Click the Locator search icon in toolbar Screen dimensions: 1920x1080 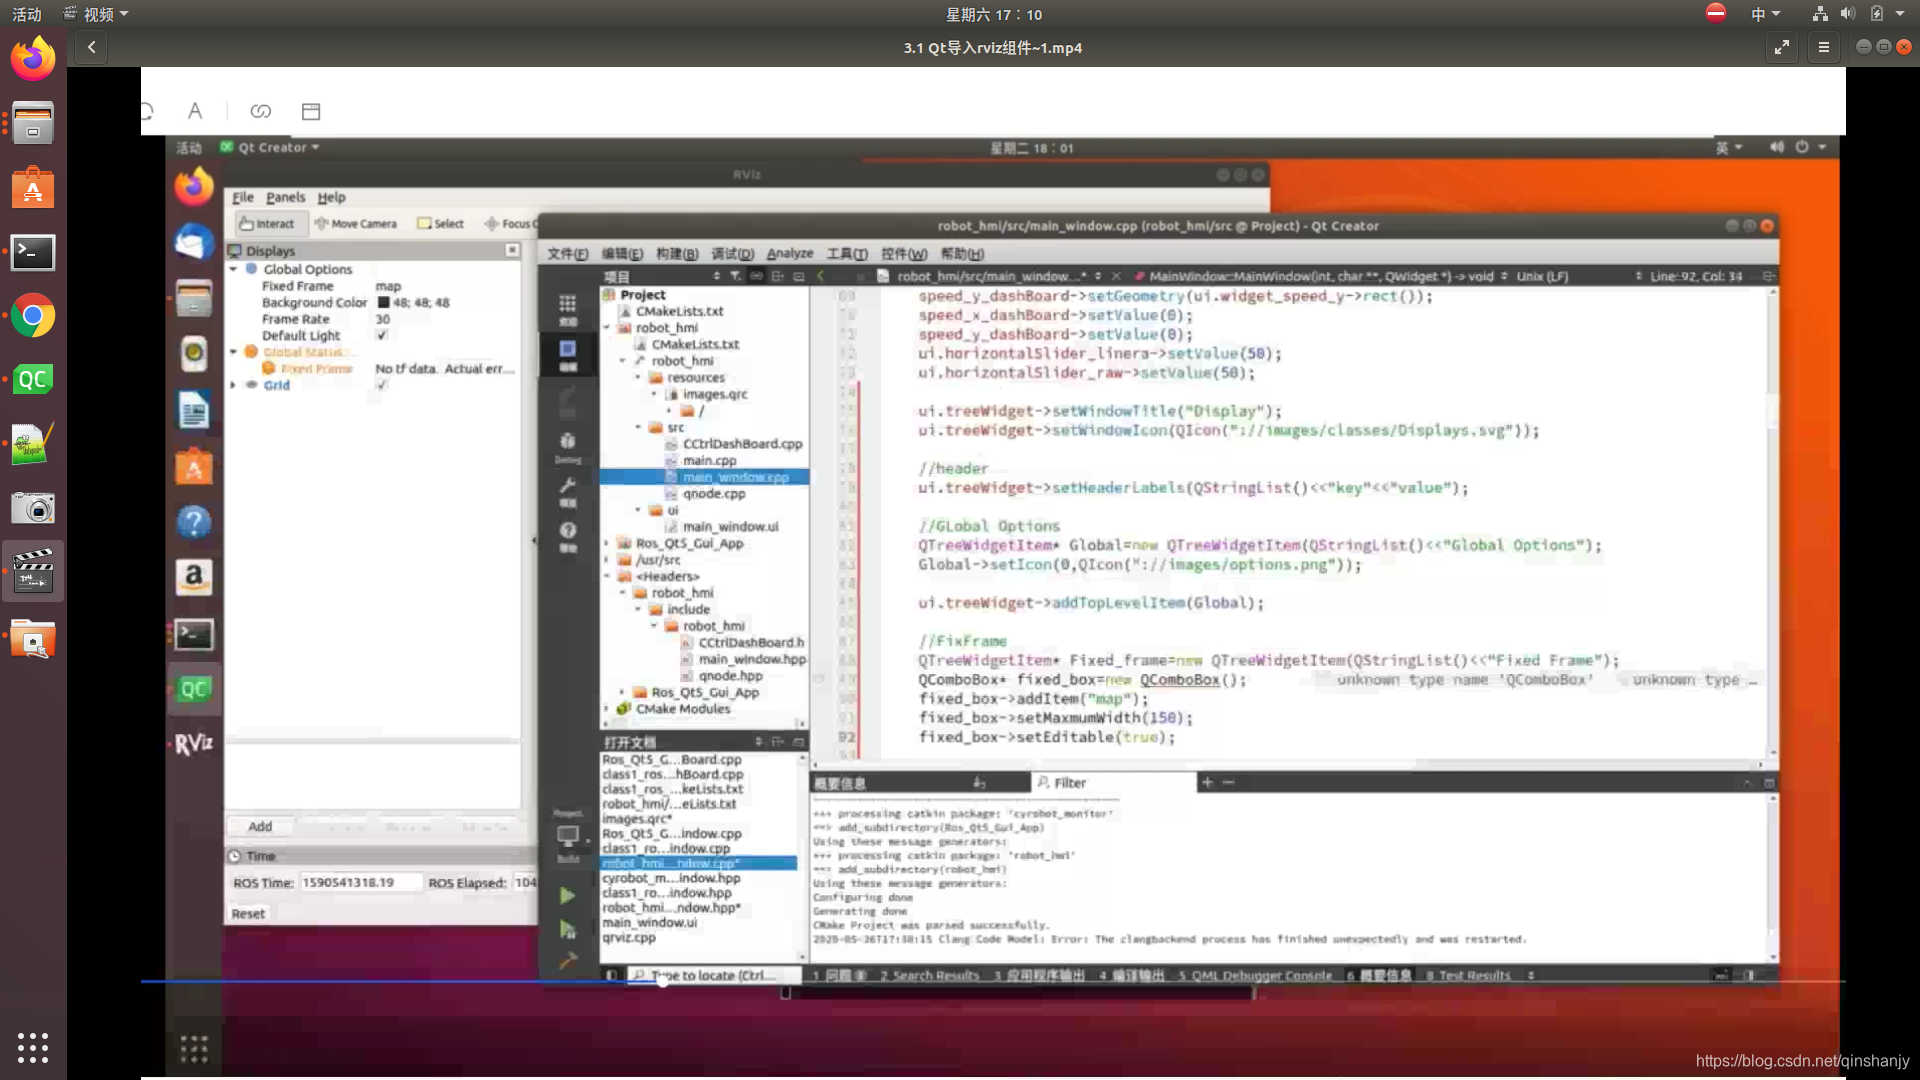click(x=640, y=975)
